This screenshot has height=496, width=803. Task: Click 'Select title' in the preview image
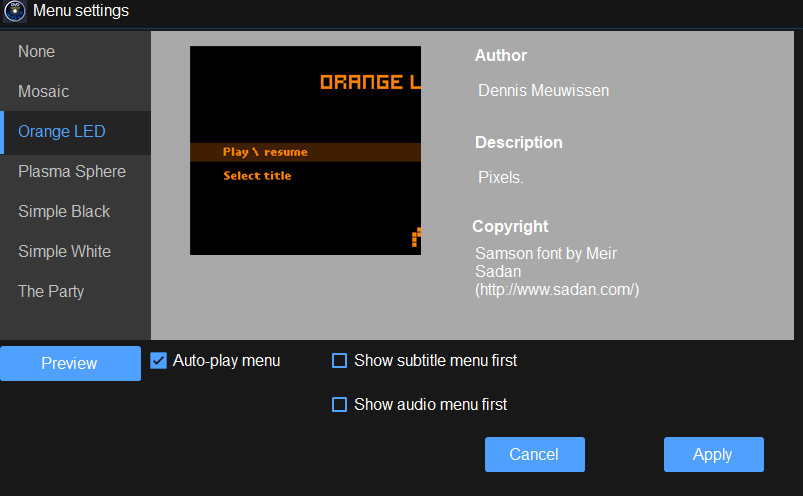pos(257,176)
